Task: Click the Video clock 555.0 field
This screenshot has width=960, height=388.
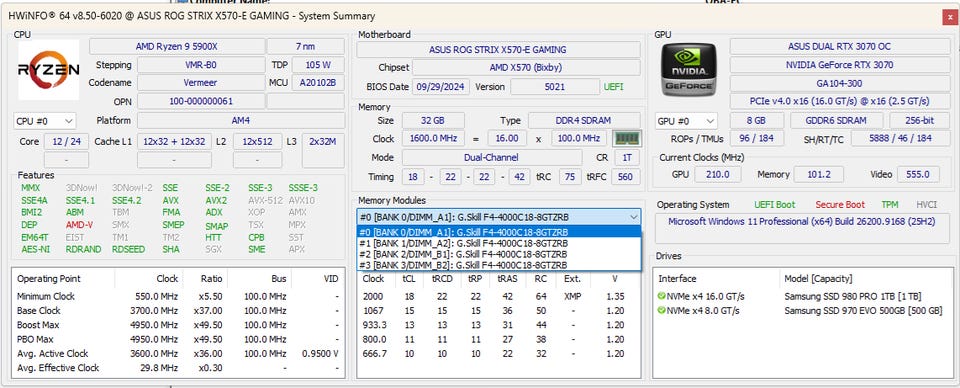Action: [x=918, y=174]
